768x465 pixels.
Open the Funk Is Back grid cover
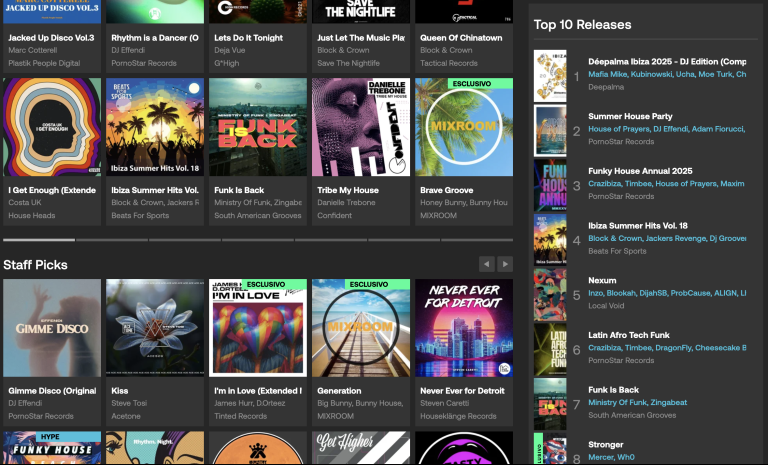(258, 127)
